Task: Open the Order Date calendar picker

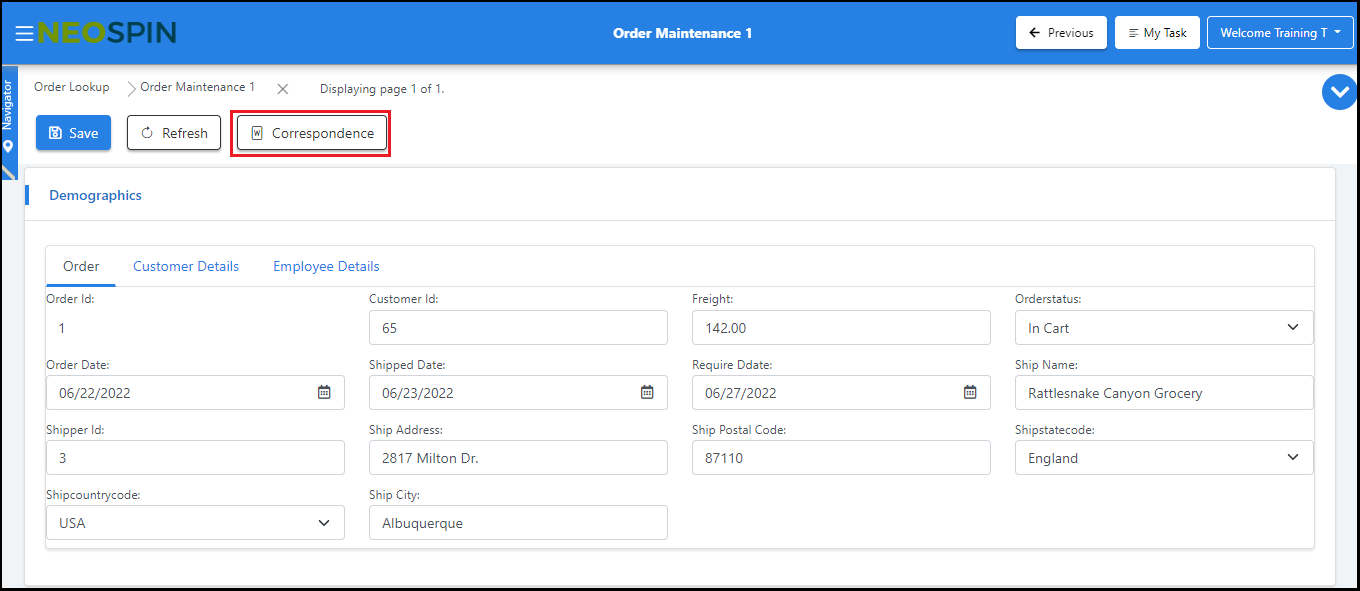Action: tap(324, 392)
